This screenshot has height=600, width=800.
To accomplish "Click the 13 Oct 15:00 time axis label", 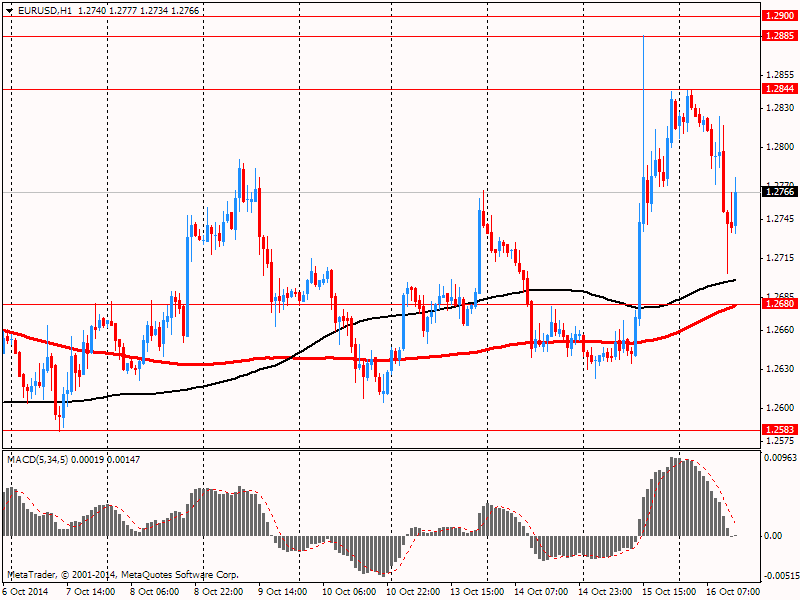I will [477, 591].
